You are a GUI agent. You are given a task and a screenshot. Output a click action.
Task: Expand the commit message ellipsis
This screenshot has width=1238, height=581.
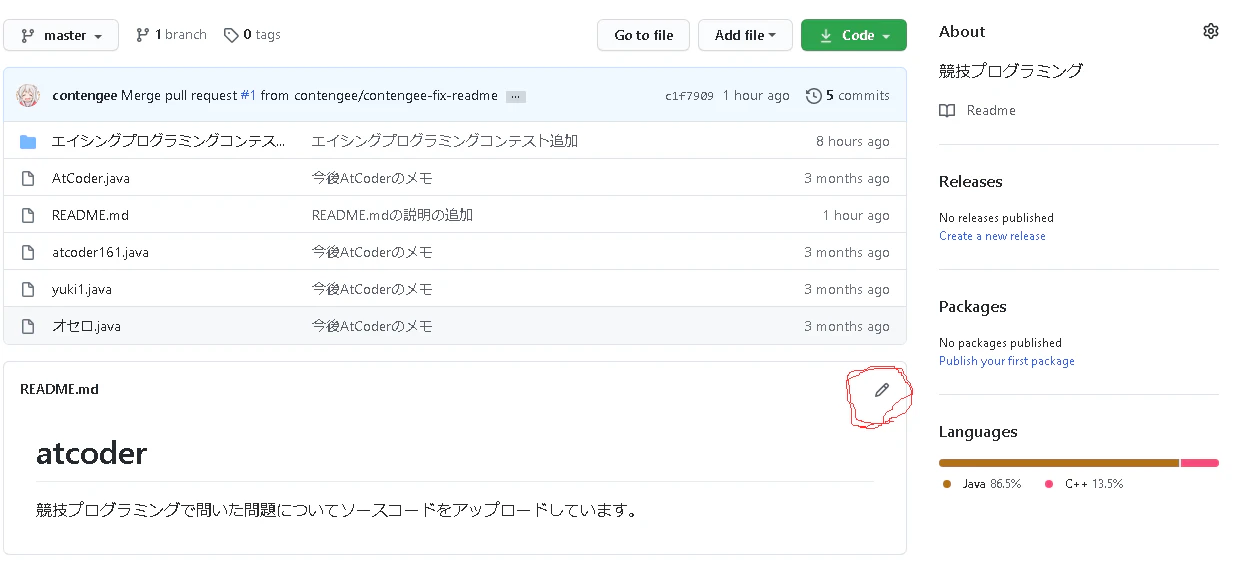515,97
